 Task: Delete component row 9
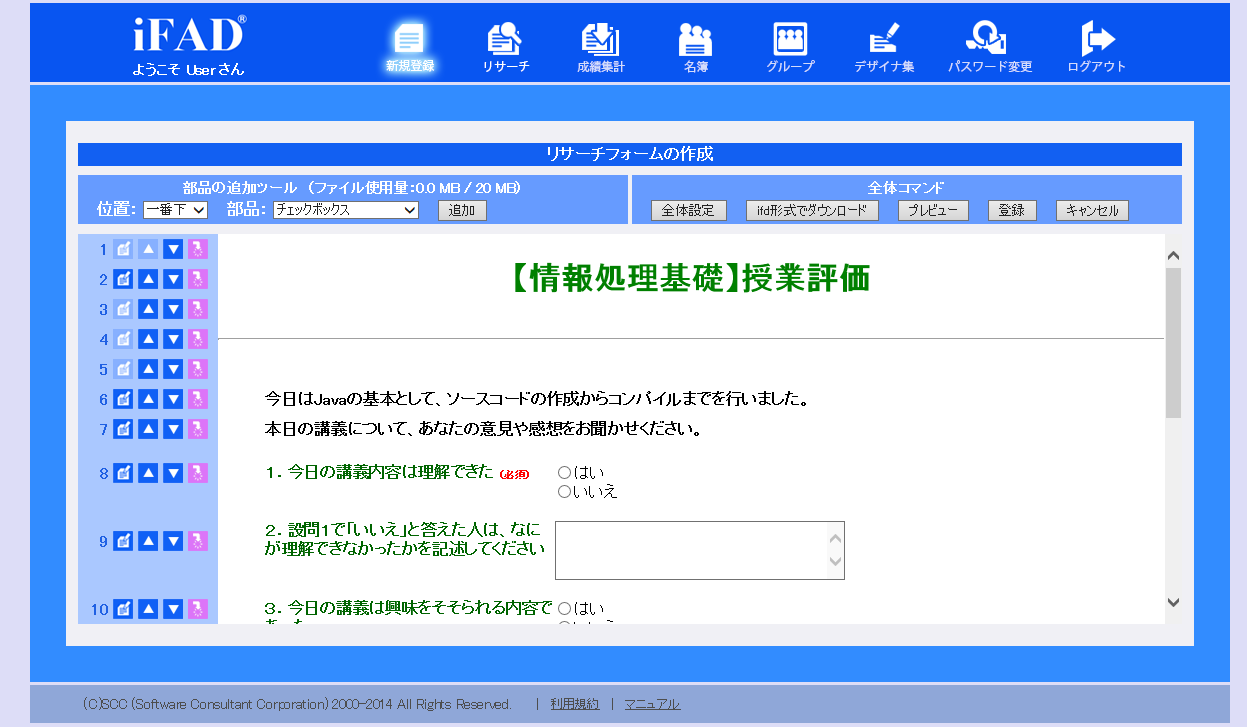[198, 541]
